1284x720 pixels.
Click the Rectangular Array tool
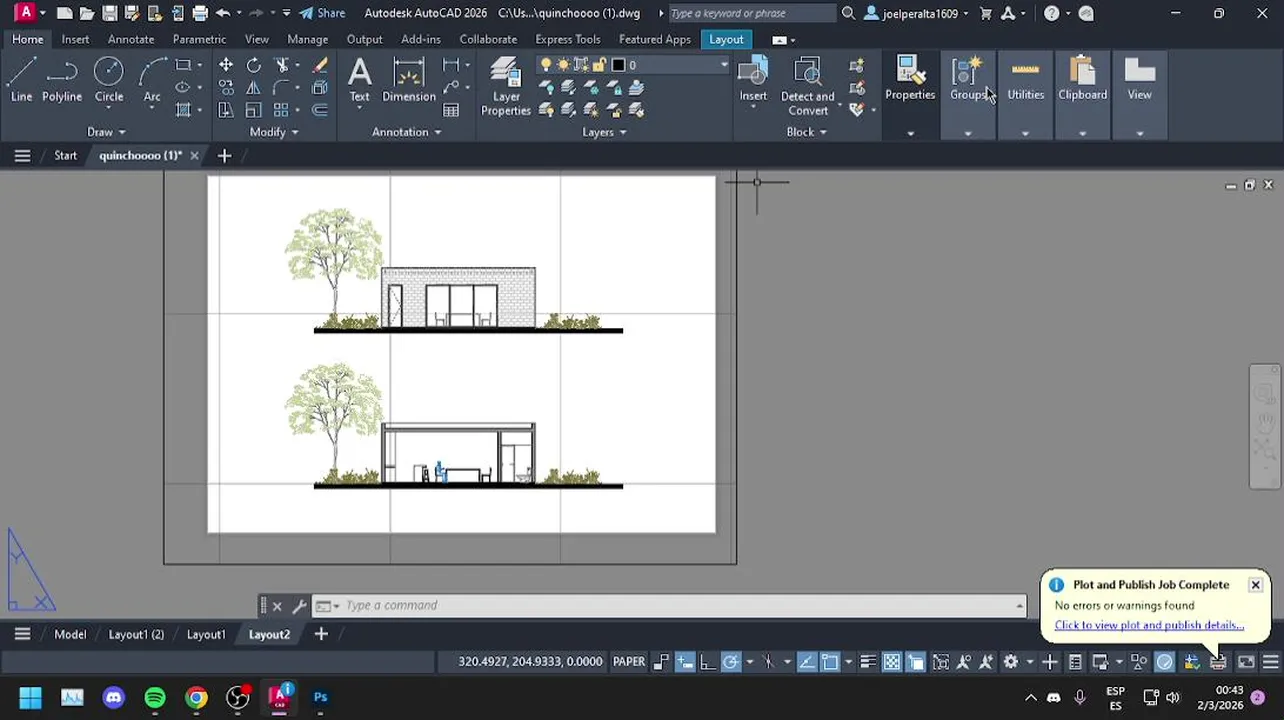click(x=282, y=110)
